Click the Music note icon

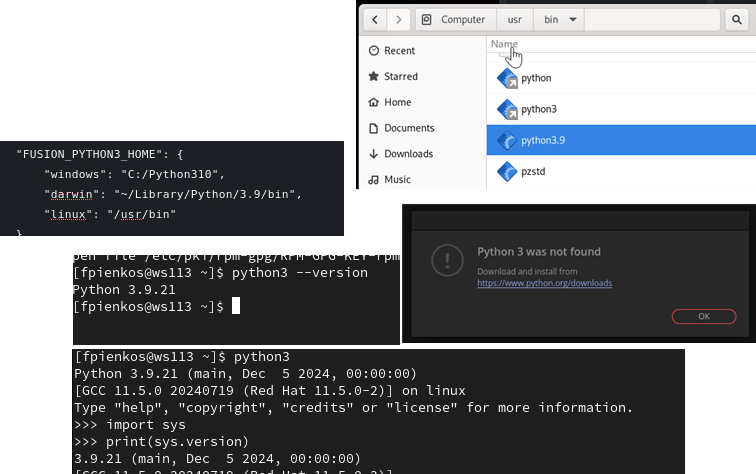[374, 180]
